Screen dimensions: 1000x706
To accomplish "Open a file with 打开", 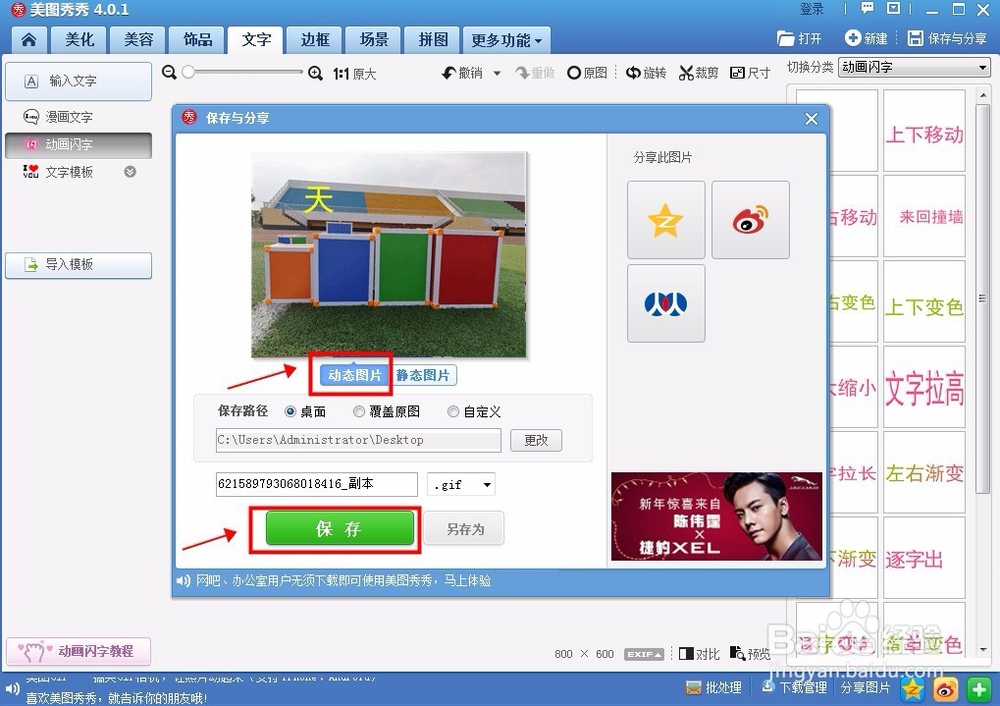I will click(800, 38).
